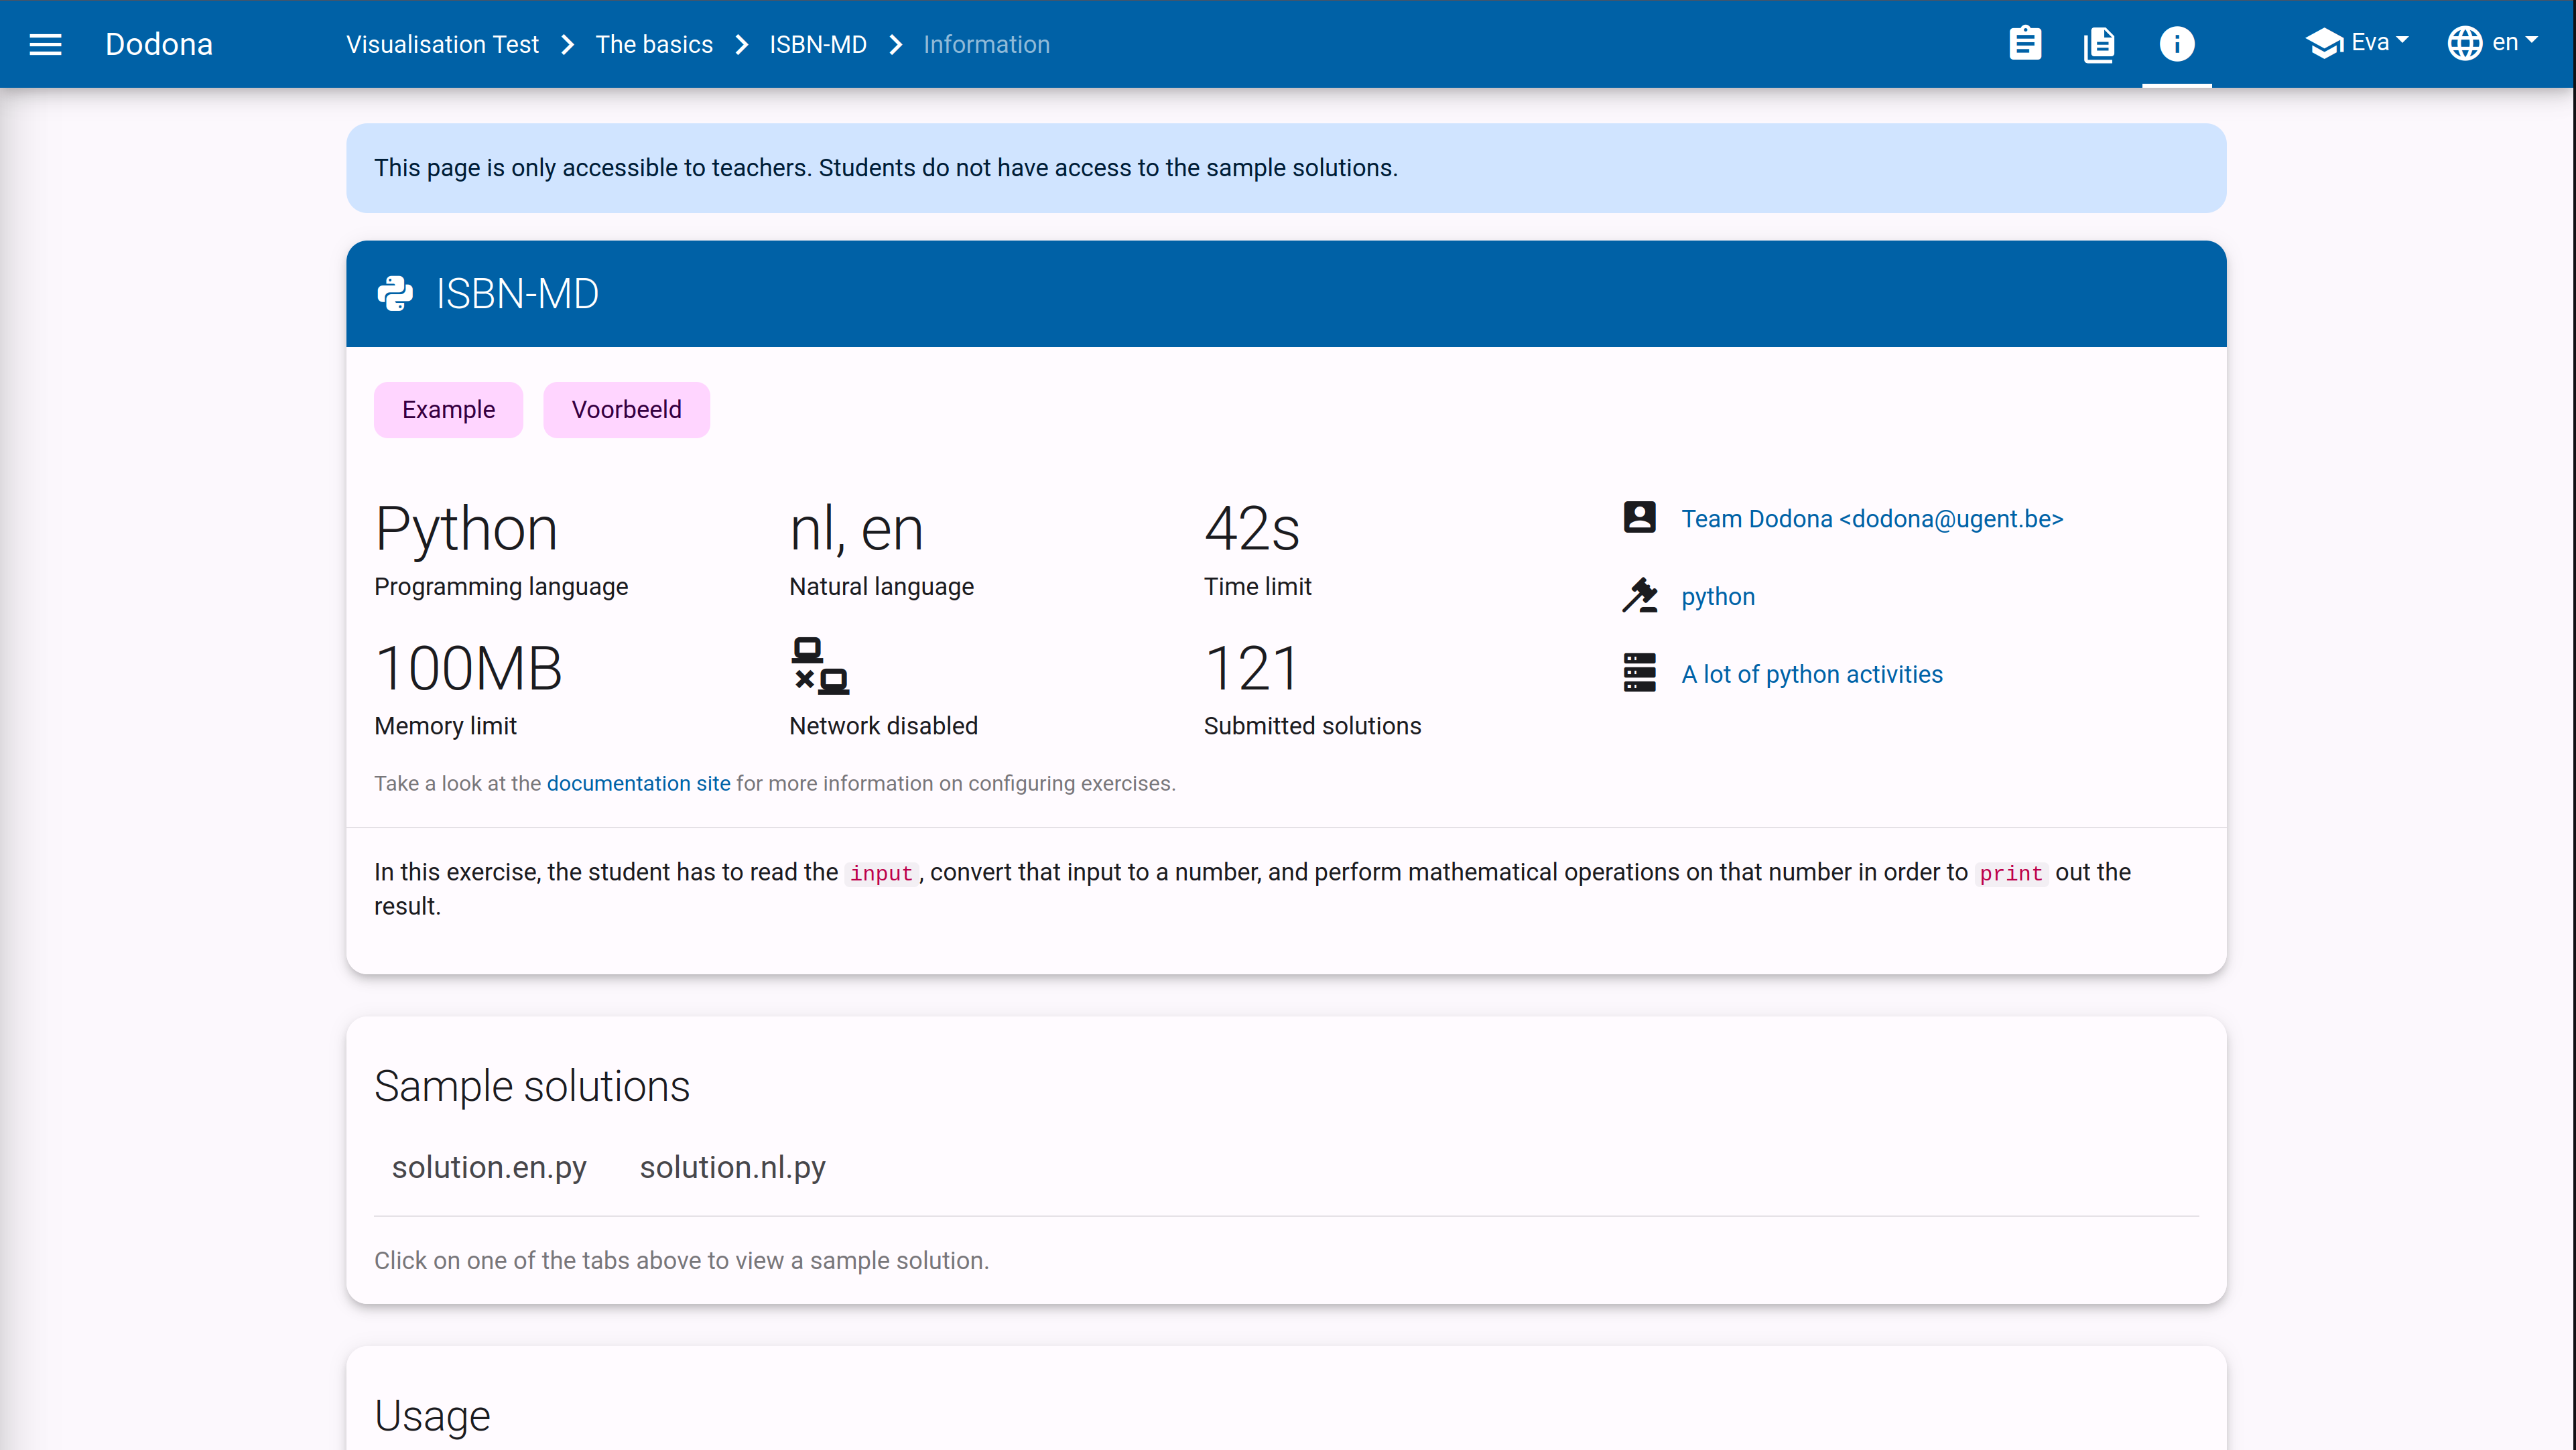Open the Eva user dropdown

(2357, 42)
